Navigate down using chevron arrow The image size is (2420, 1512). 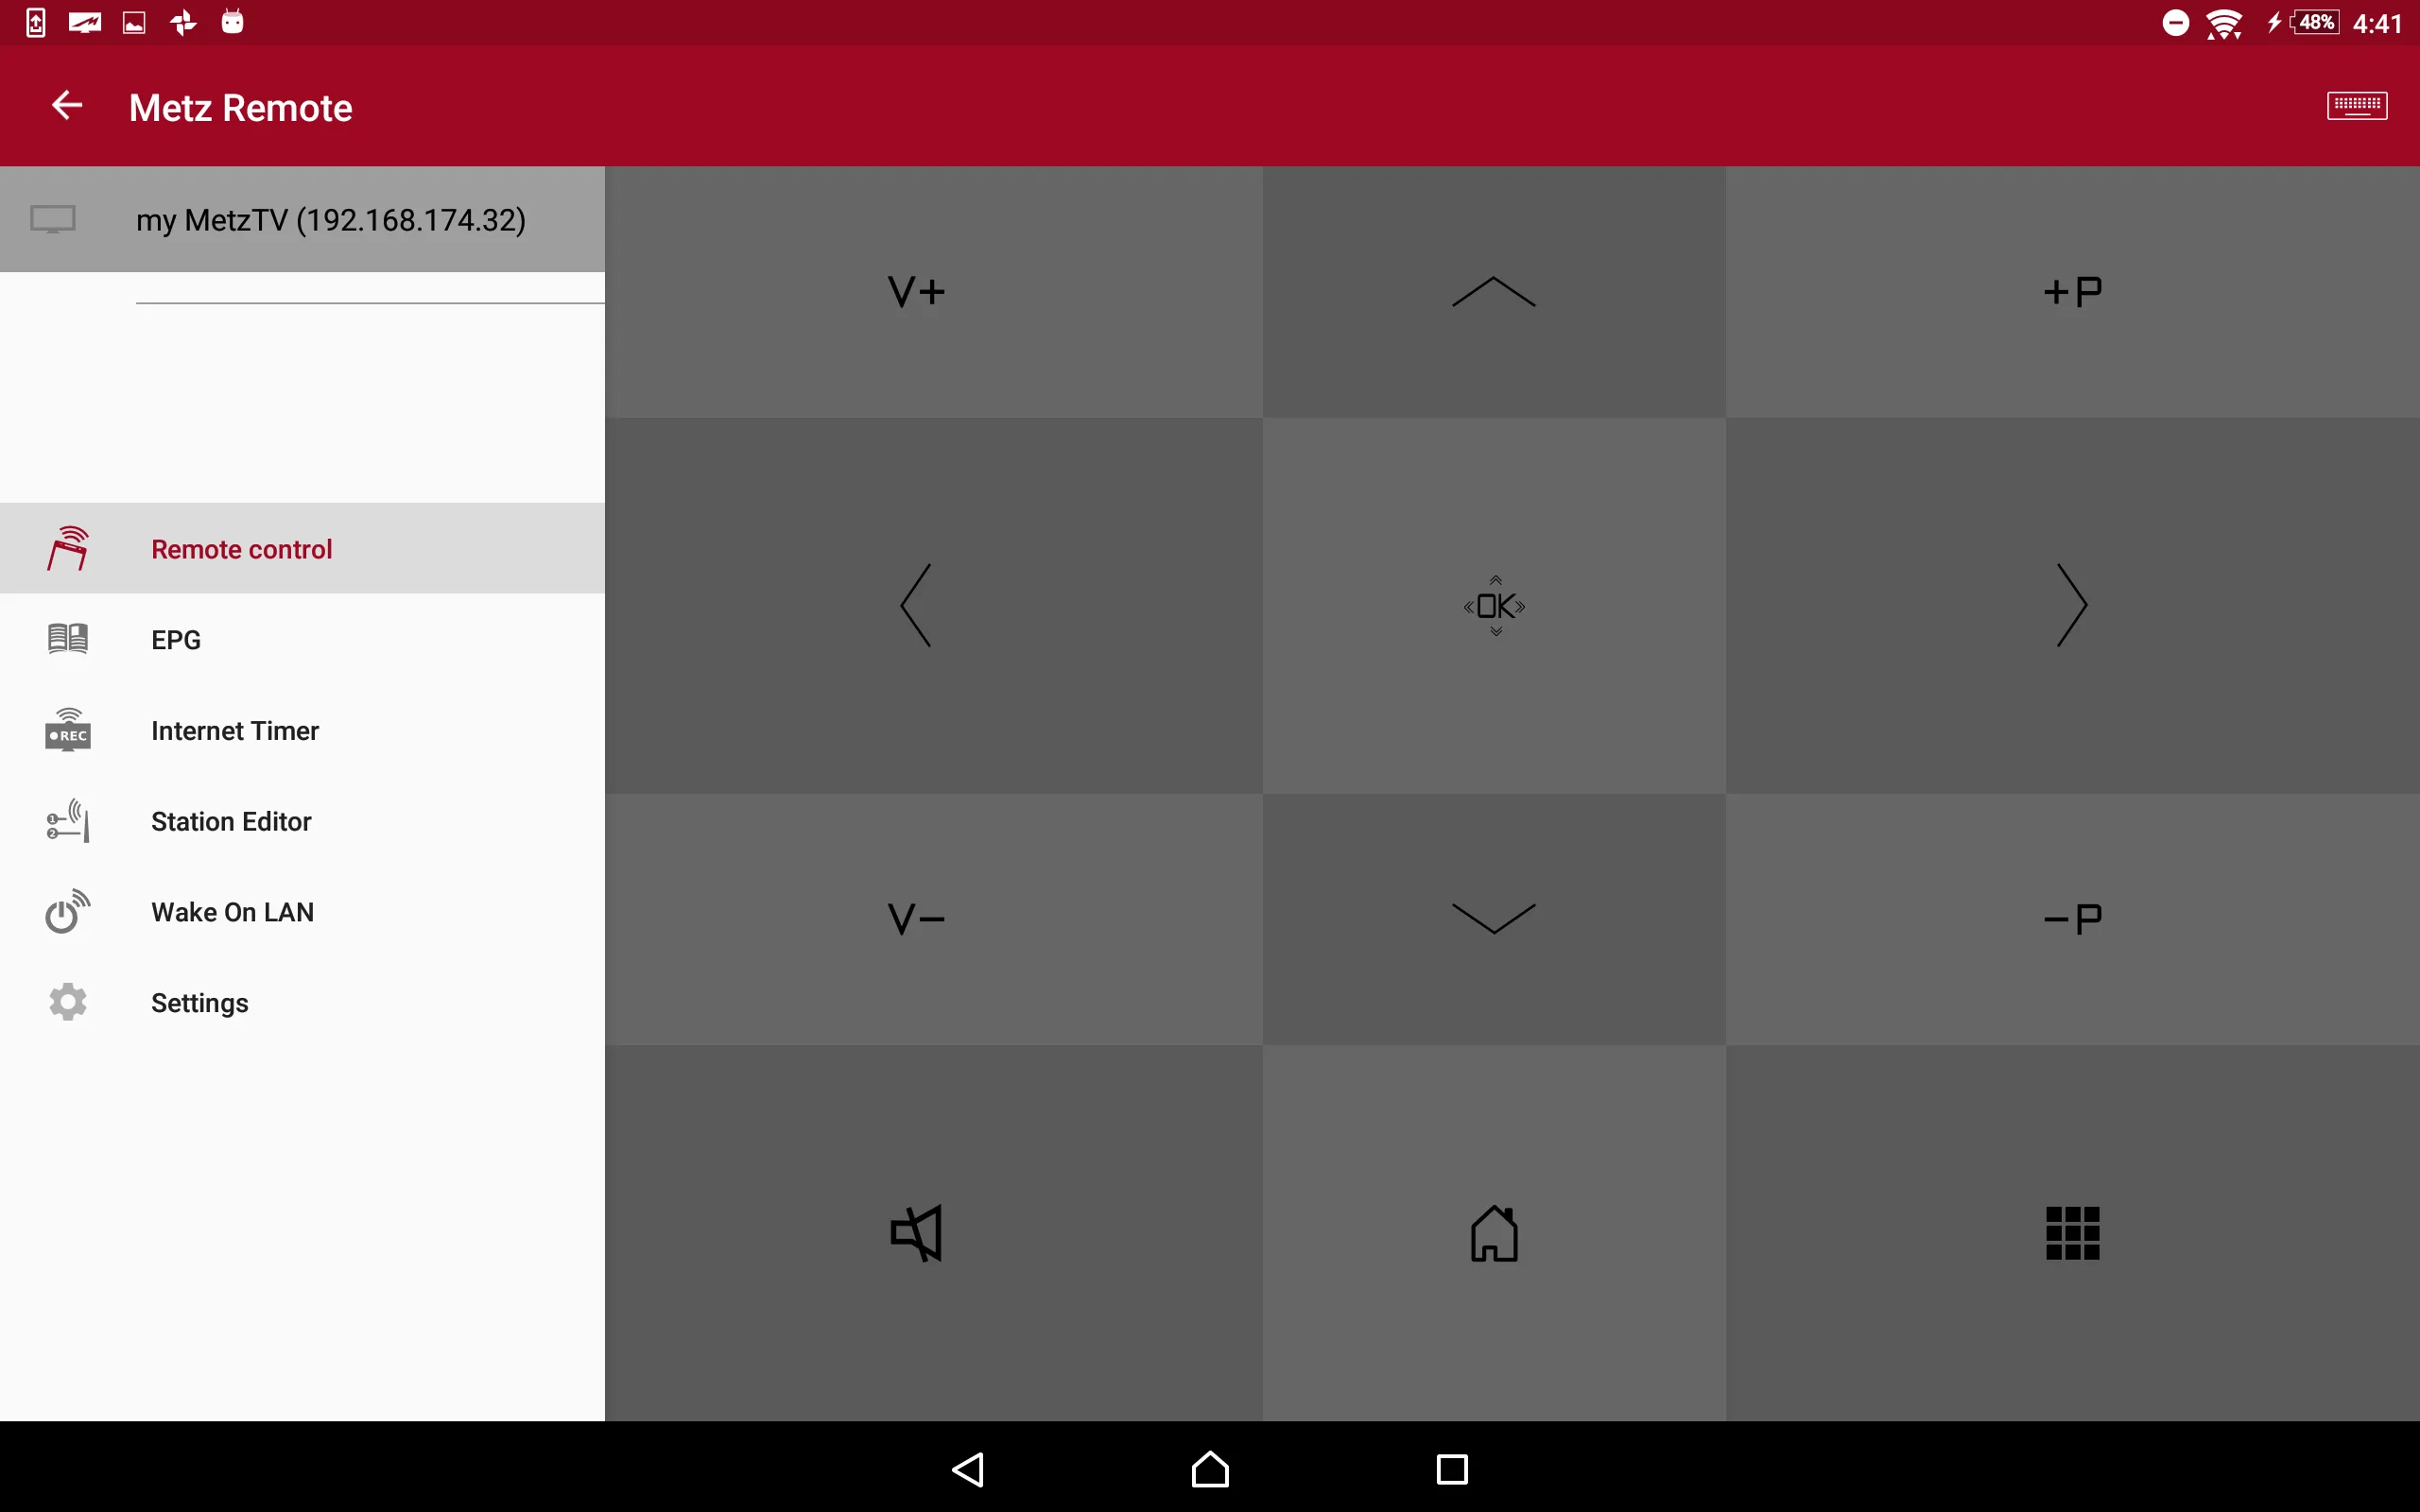tap(1493, 918)
